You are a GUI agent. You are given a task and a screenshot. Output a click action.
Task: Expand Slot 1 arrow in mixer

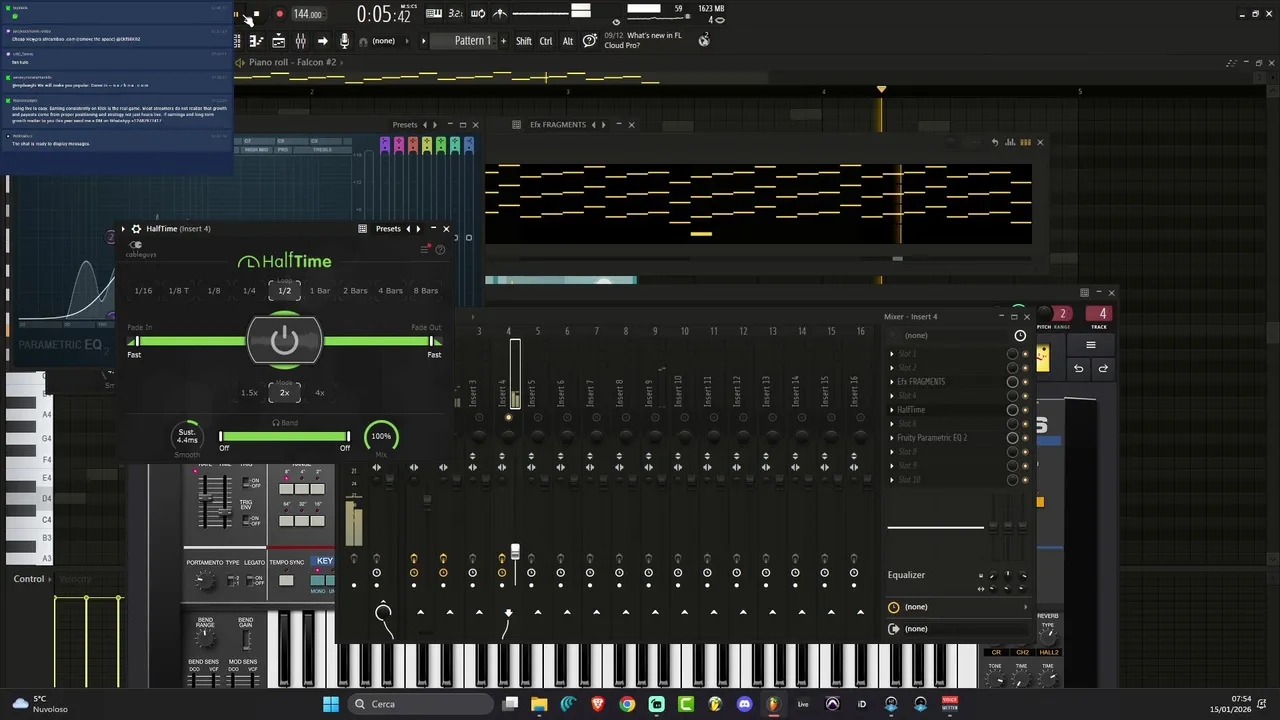[892, 354]
